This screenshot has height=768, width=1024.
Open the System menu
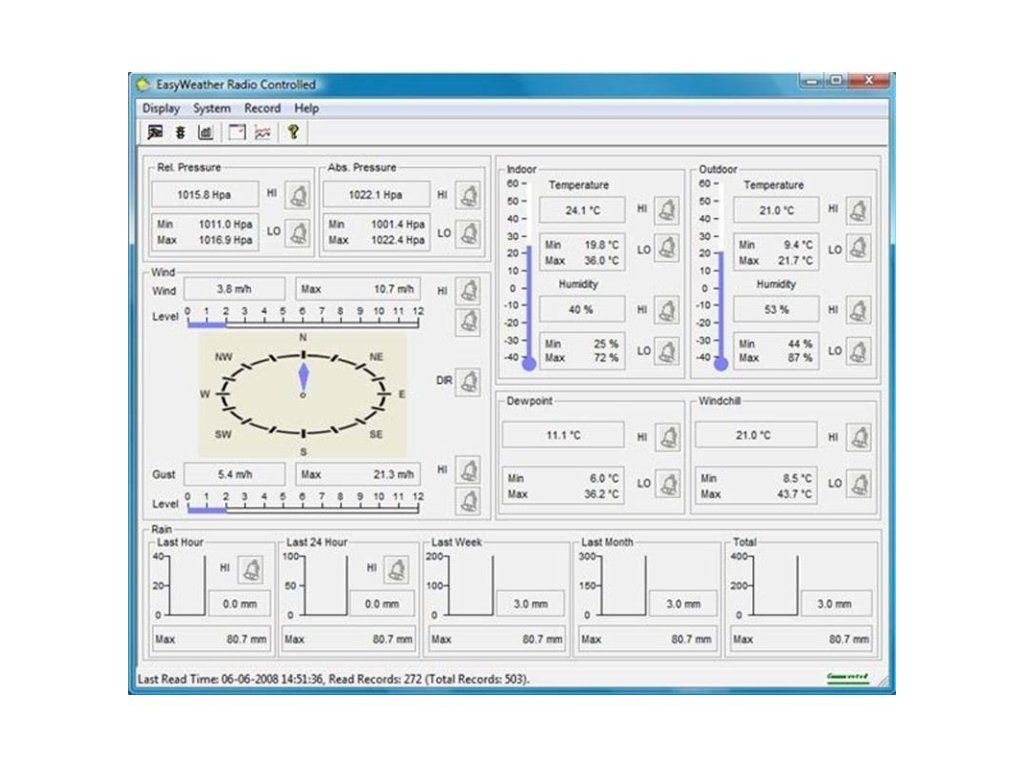tap(212, 108)
